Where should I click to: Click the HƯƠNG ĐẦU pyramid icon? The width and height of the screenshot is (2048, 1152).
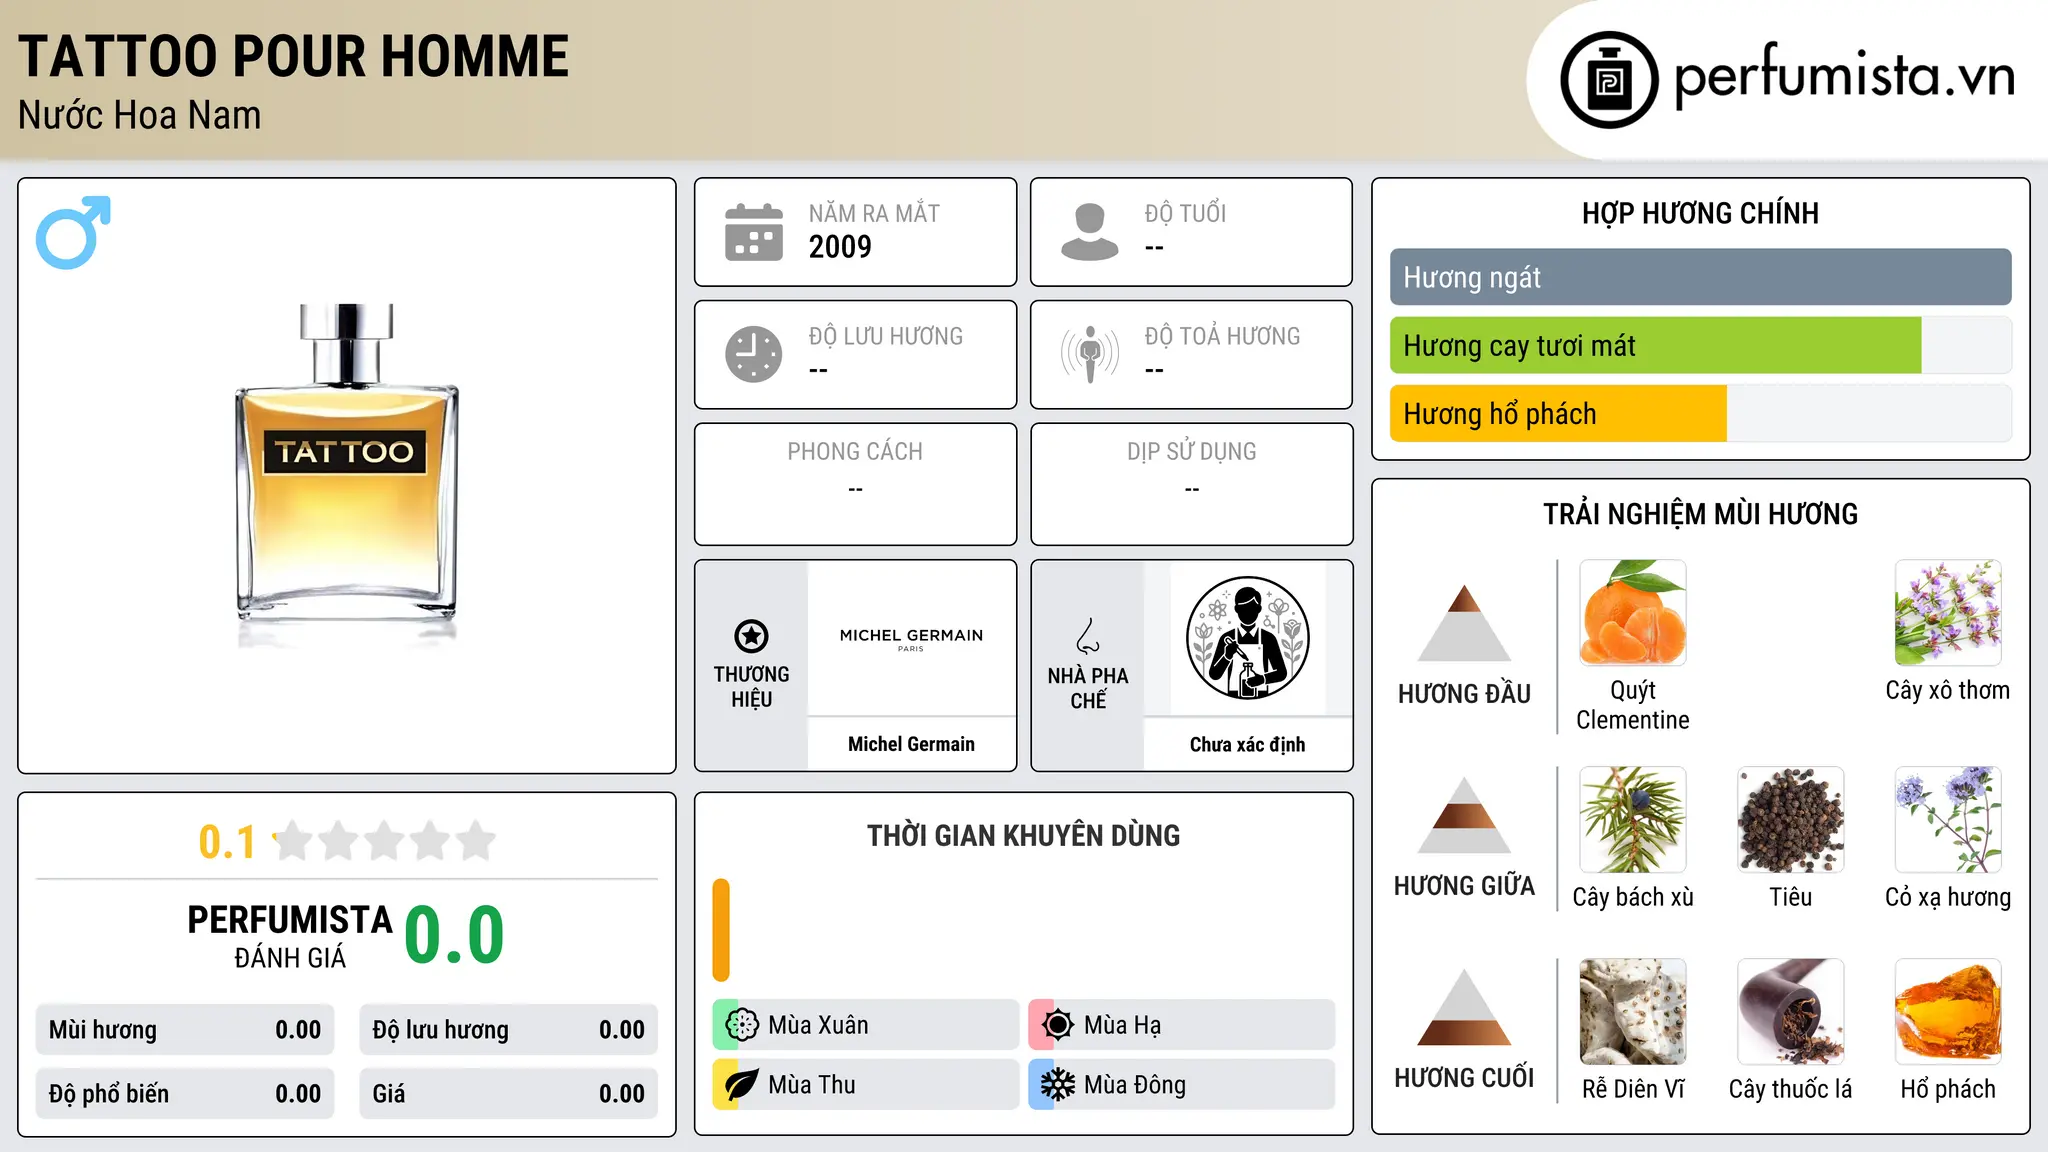point(1464,623)
